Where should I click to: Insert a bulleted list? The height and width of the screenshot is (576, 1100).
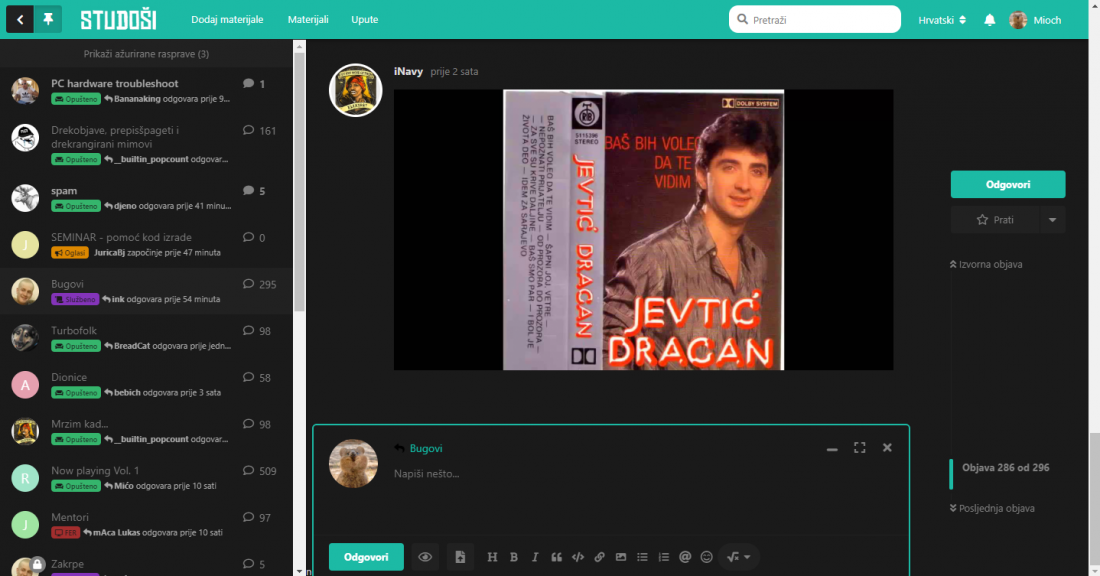pos(642,557)
